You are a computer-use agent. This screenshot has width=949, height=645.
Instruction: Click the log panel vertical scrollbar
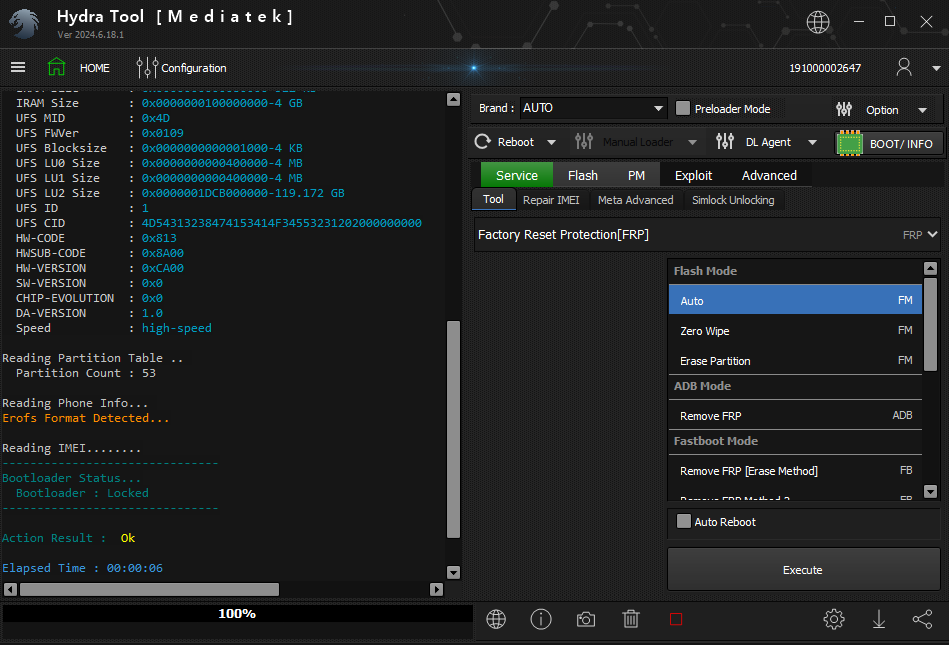pyautogui.click(x=453, y=430)
